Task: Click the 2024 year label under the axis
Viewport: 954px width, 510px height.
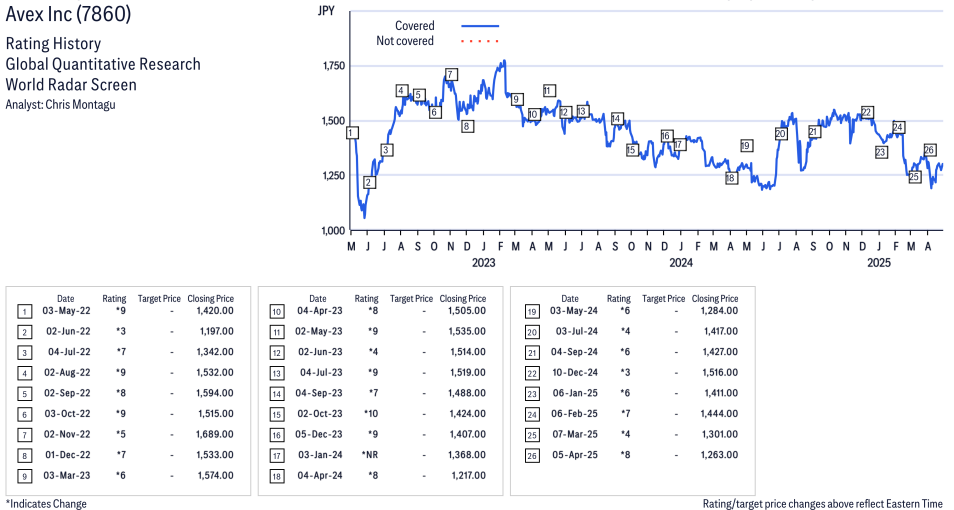Action: [x=681, y=263]
